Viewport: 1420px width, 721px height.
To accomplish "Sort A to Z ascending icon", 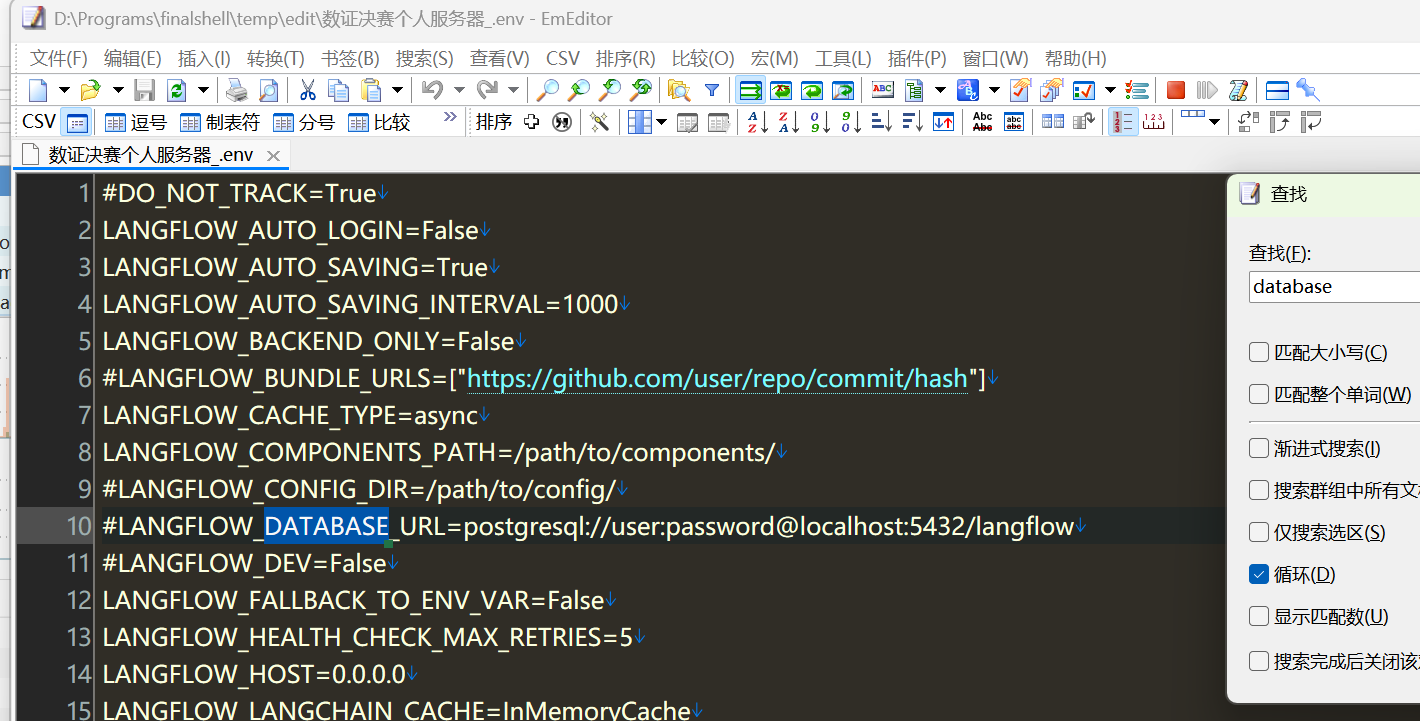I will (x=758, y=122).
